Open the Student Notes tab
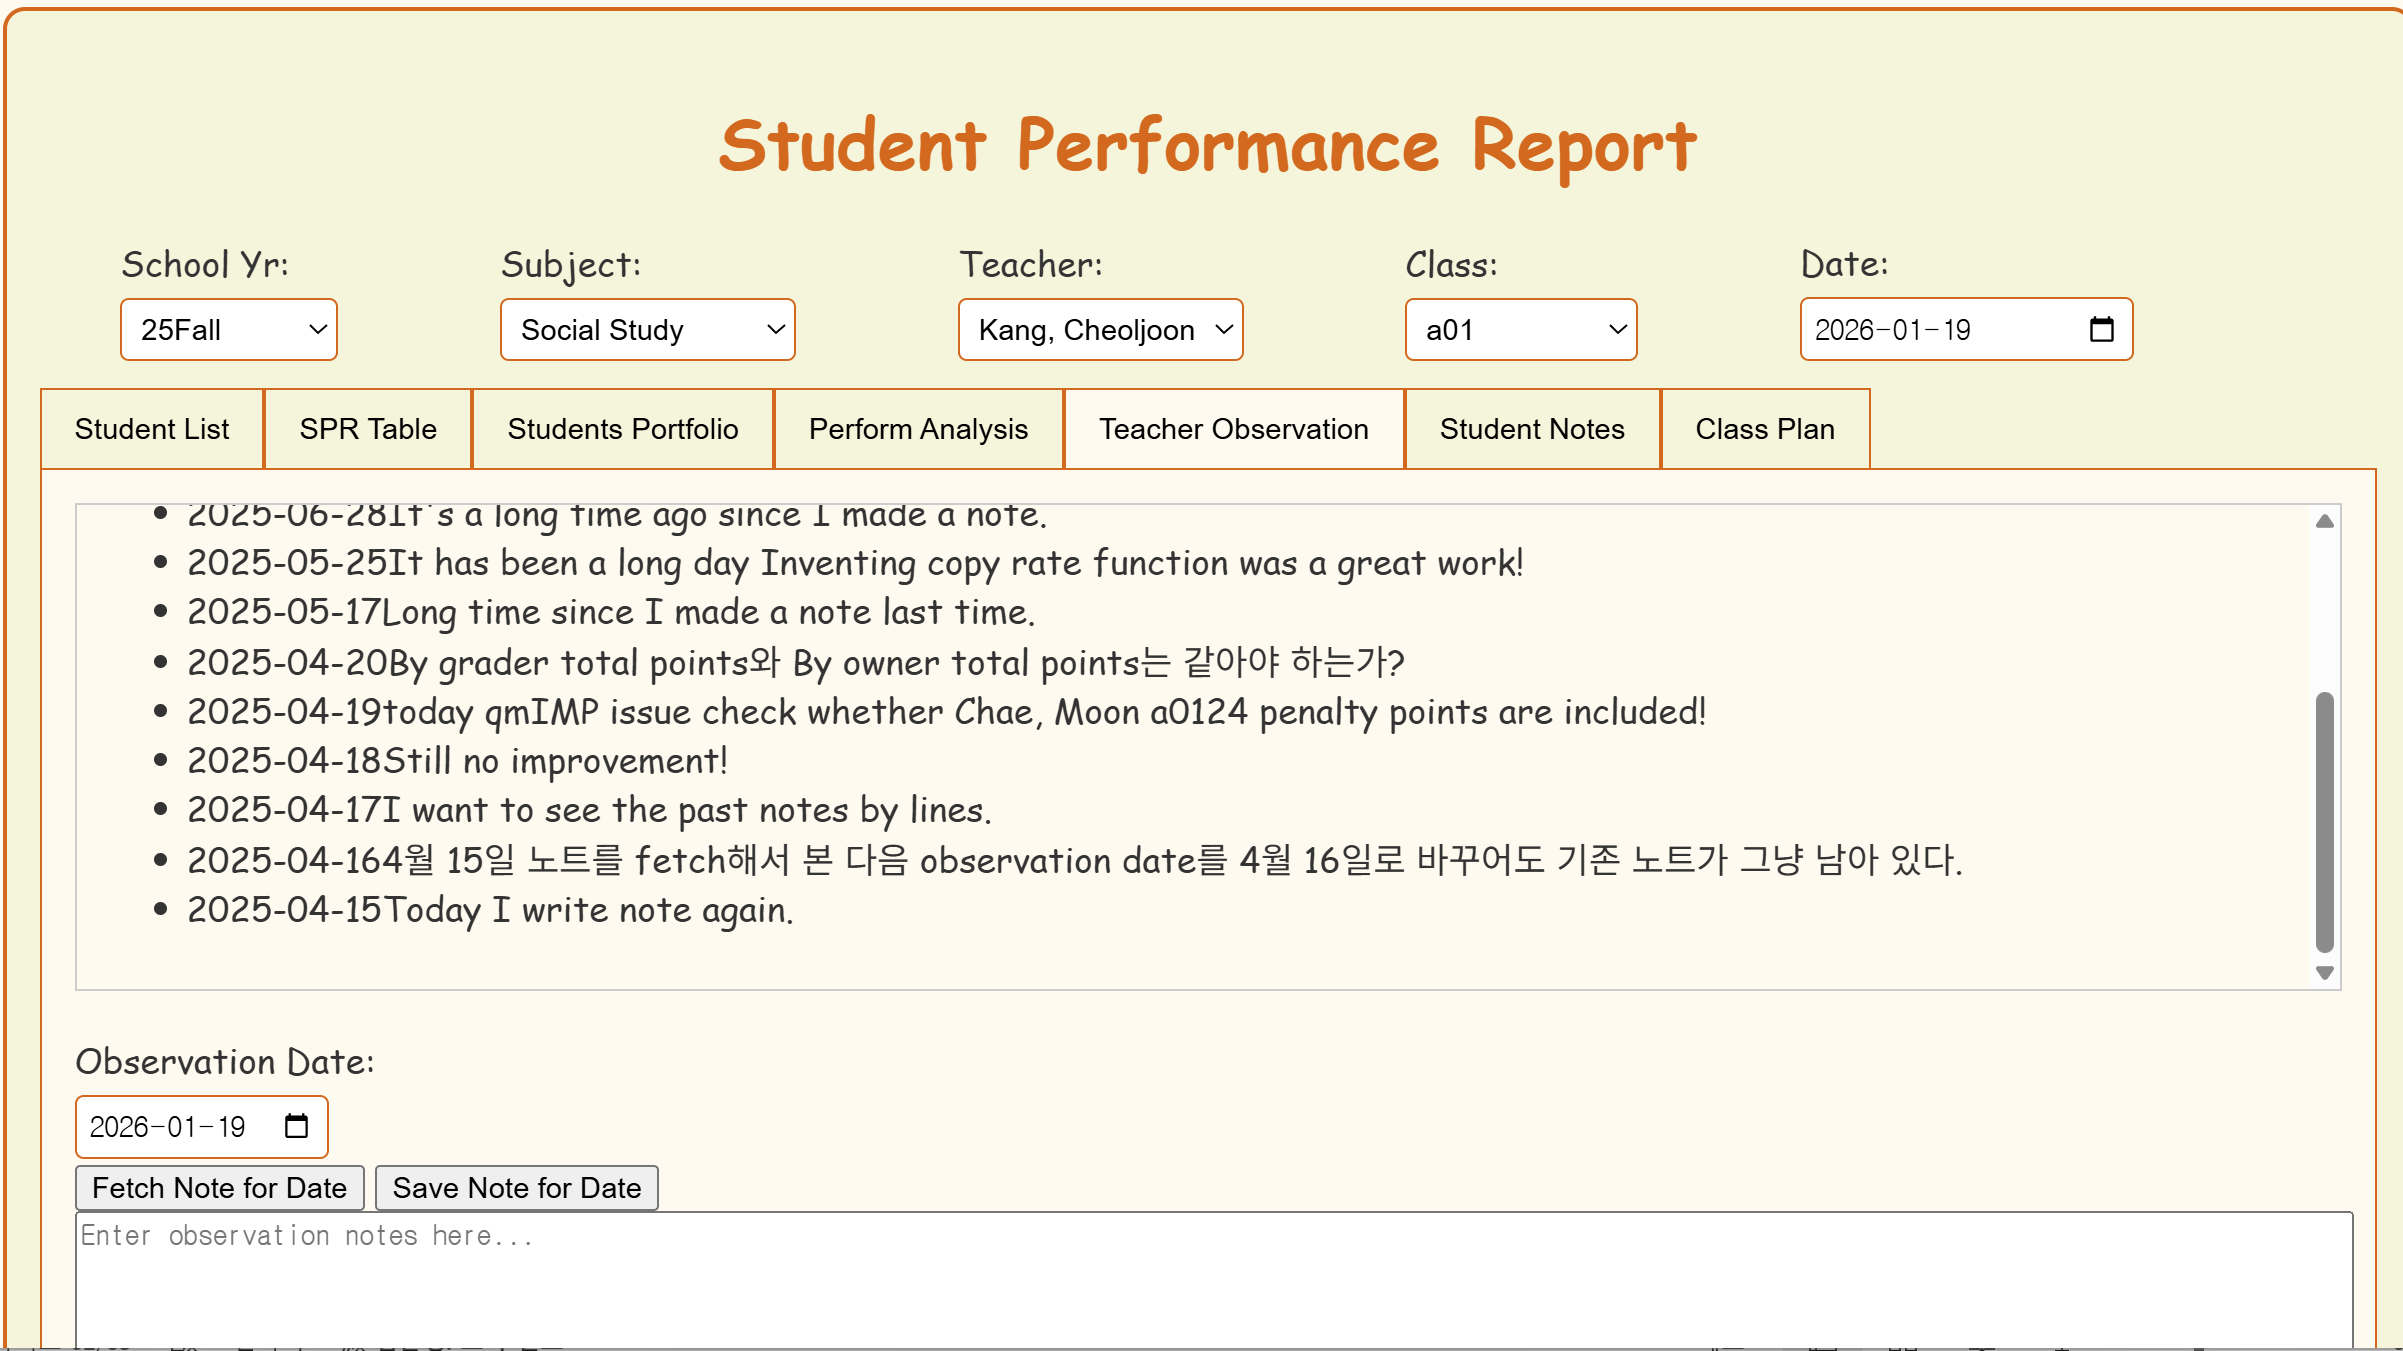 pos(1532,429)
